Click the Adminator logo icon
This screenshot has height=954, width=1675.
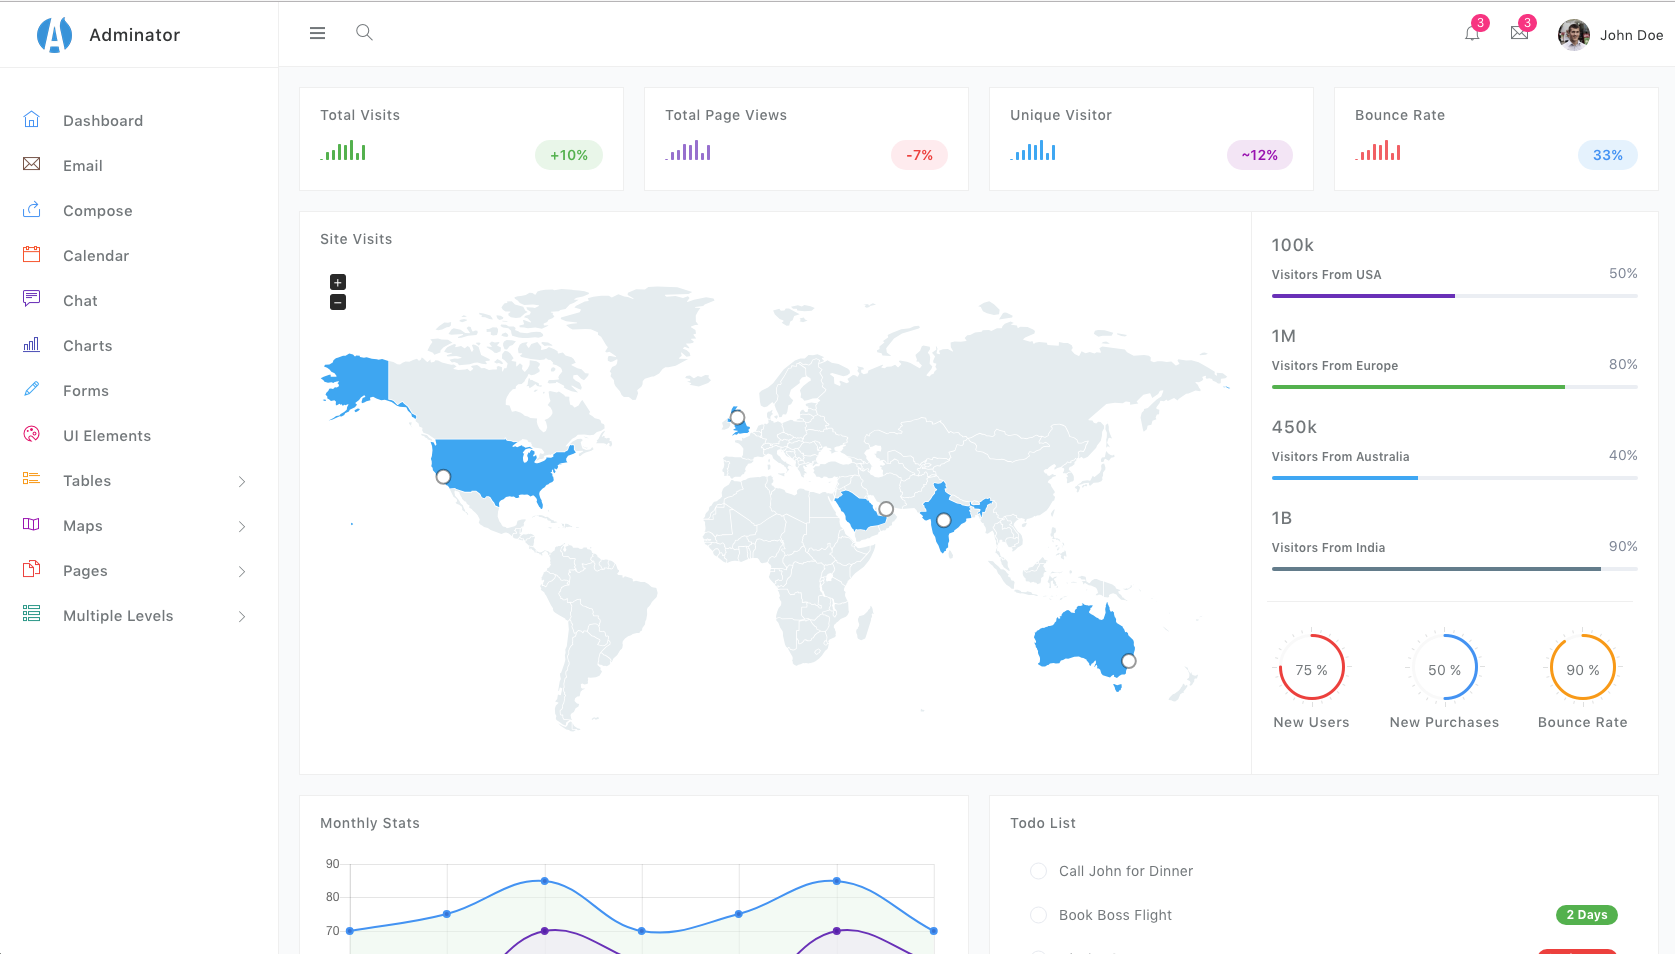point(54,35)
